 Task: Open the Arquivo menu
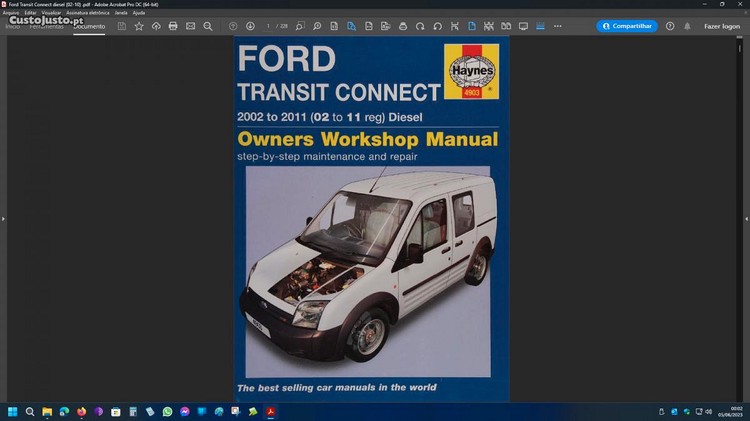click(x=11, y=13)
